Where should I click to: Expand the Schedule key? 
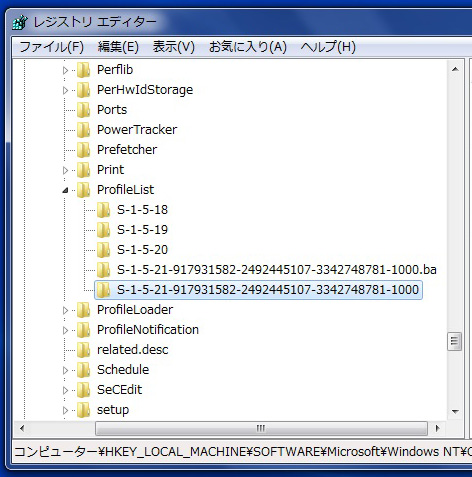(x=65, y=370)
